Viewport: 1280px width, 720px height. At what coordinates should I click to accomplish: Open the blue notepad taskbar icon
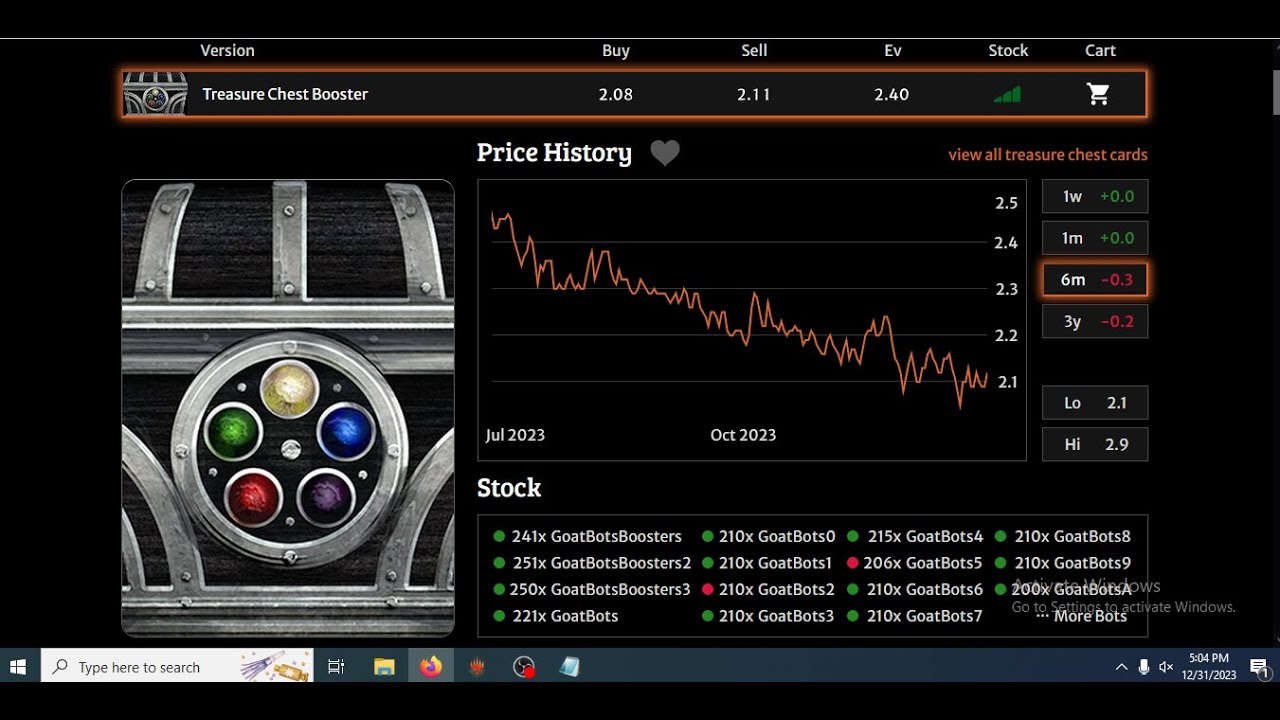[570, 667]
